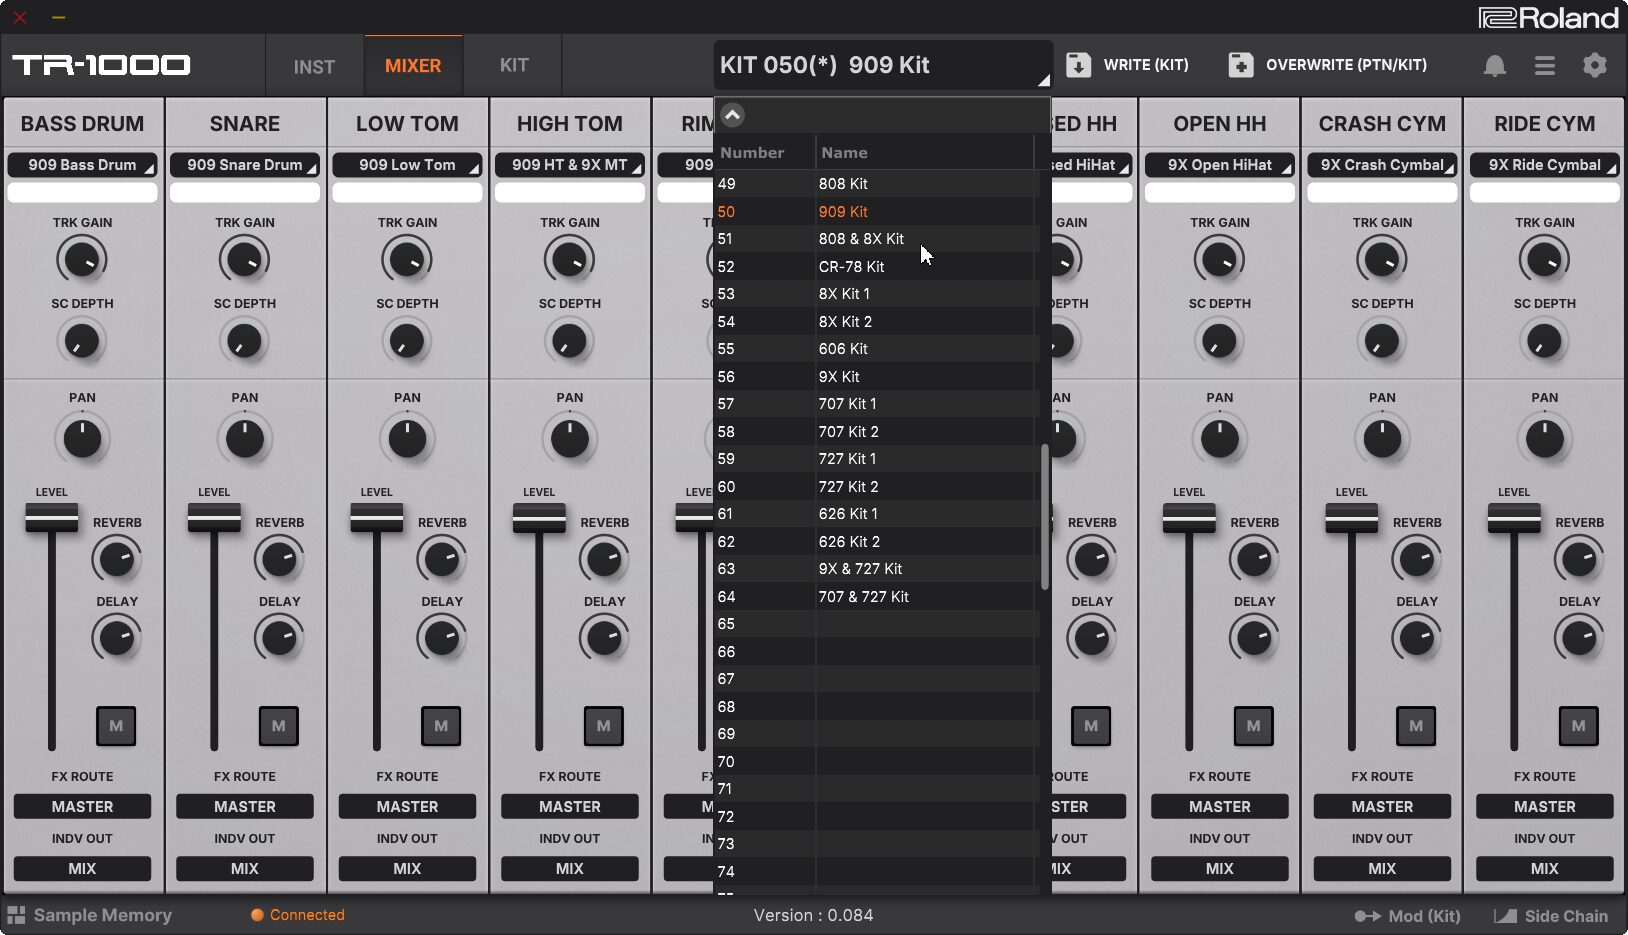Select CR-78 Kit from the kit list

(851, 267)
